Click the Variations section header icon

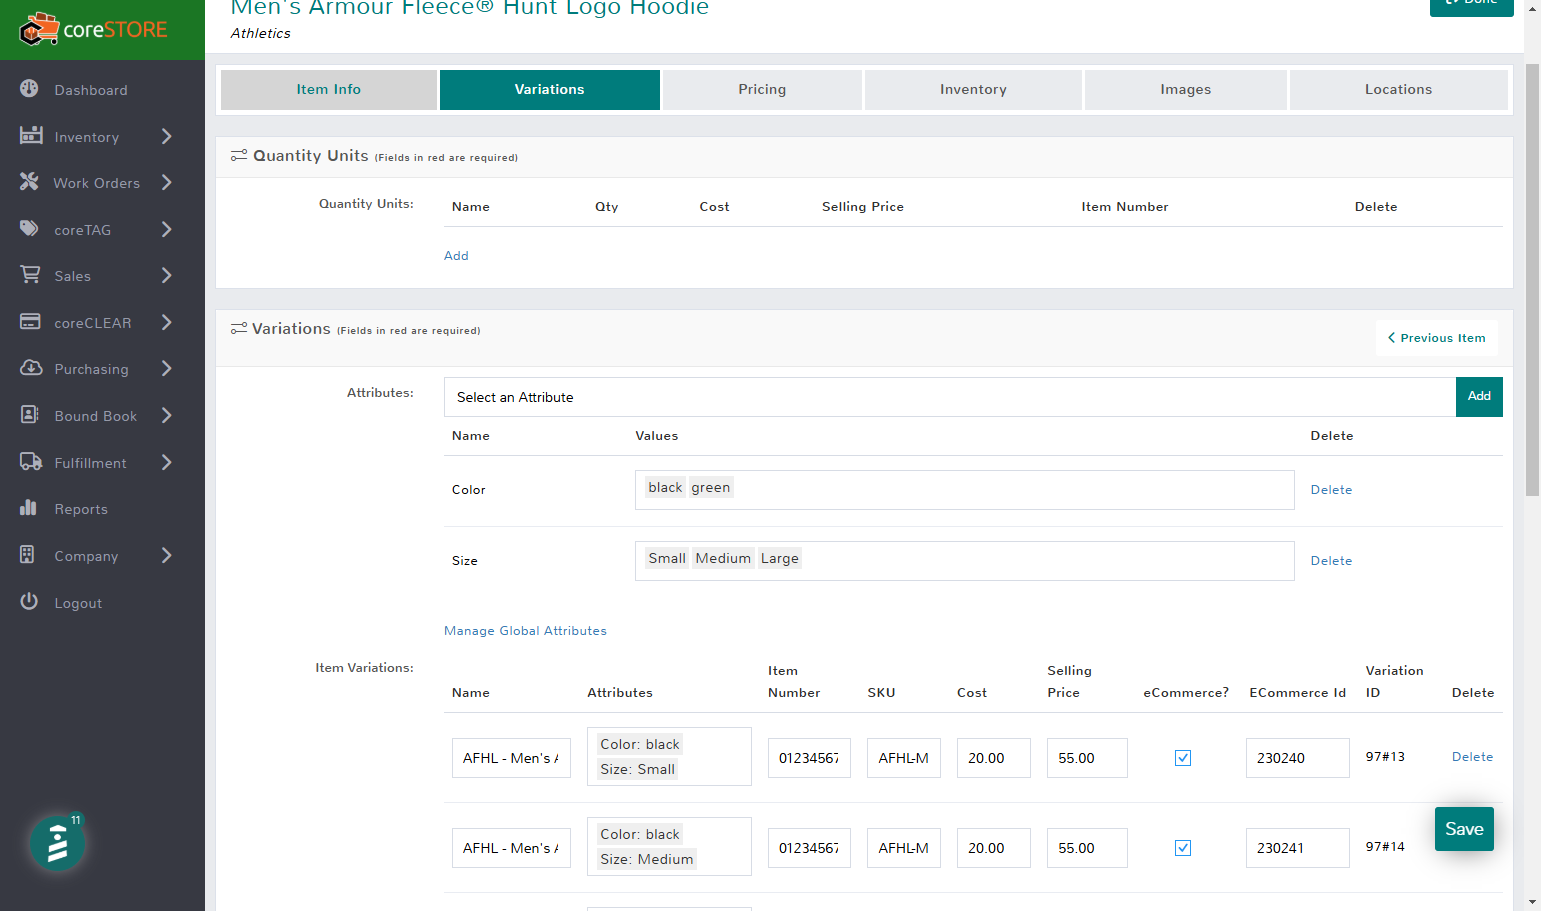tap(239, 328)
